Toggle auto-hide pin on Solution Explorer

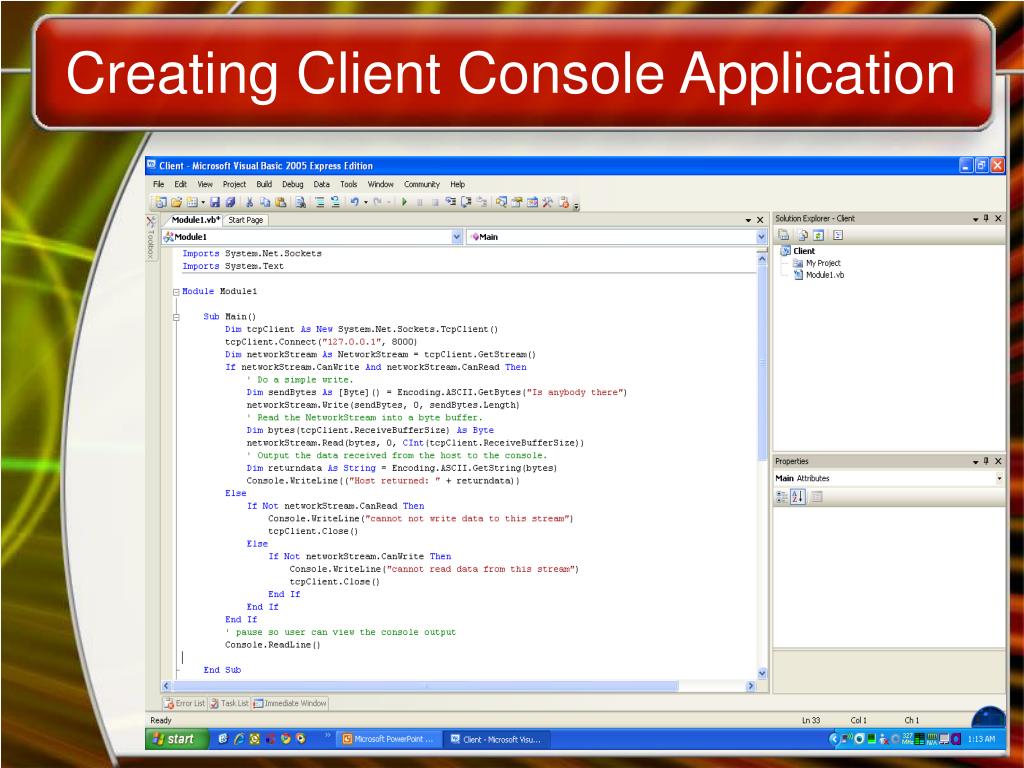[x=986, y=219]
